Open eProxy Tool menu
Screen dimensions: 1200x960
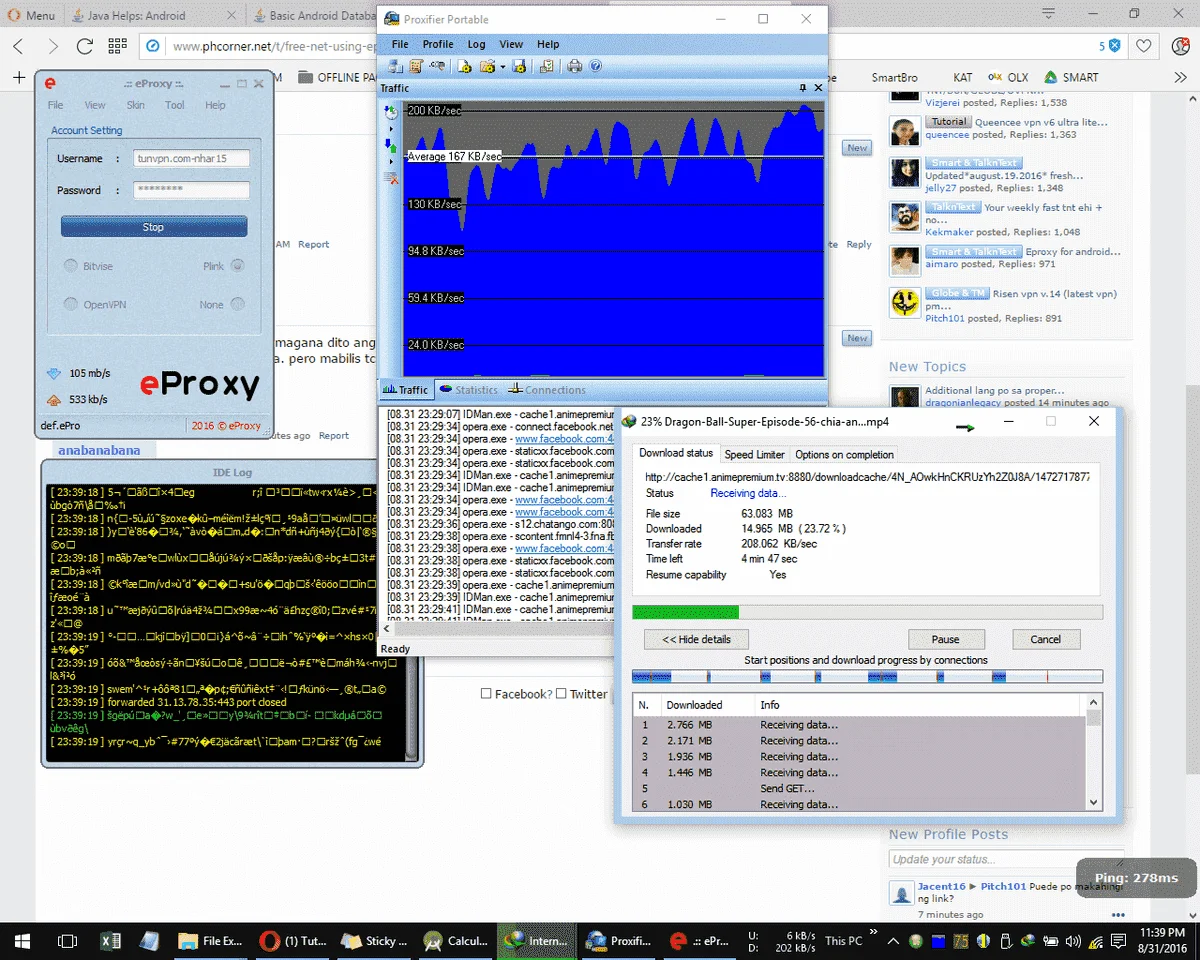click(175, 105)
